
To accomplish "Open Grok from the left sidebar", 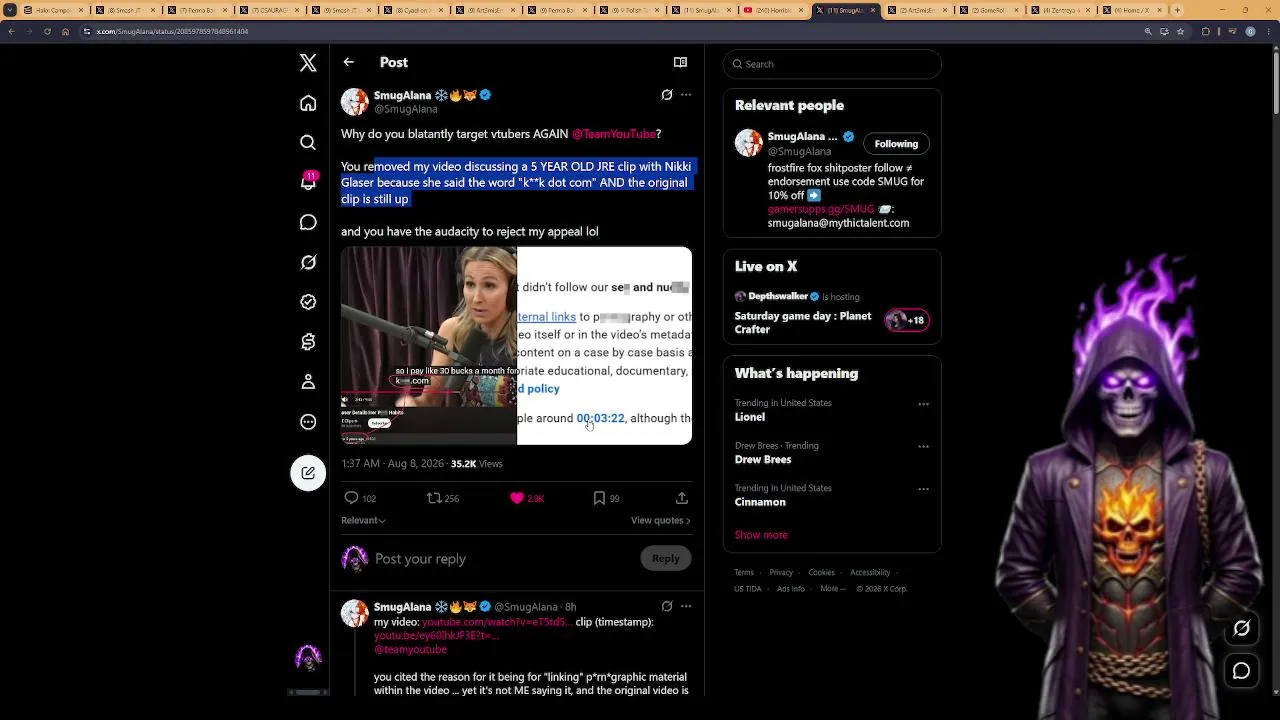I will pyautogui.click(x=308, y=262).
